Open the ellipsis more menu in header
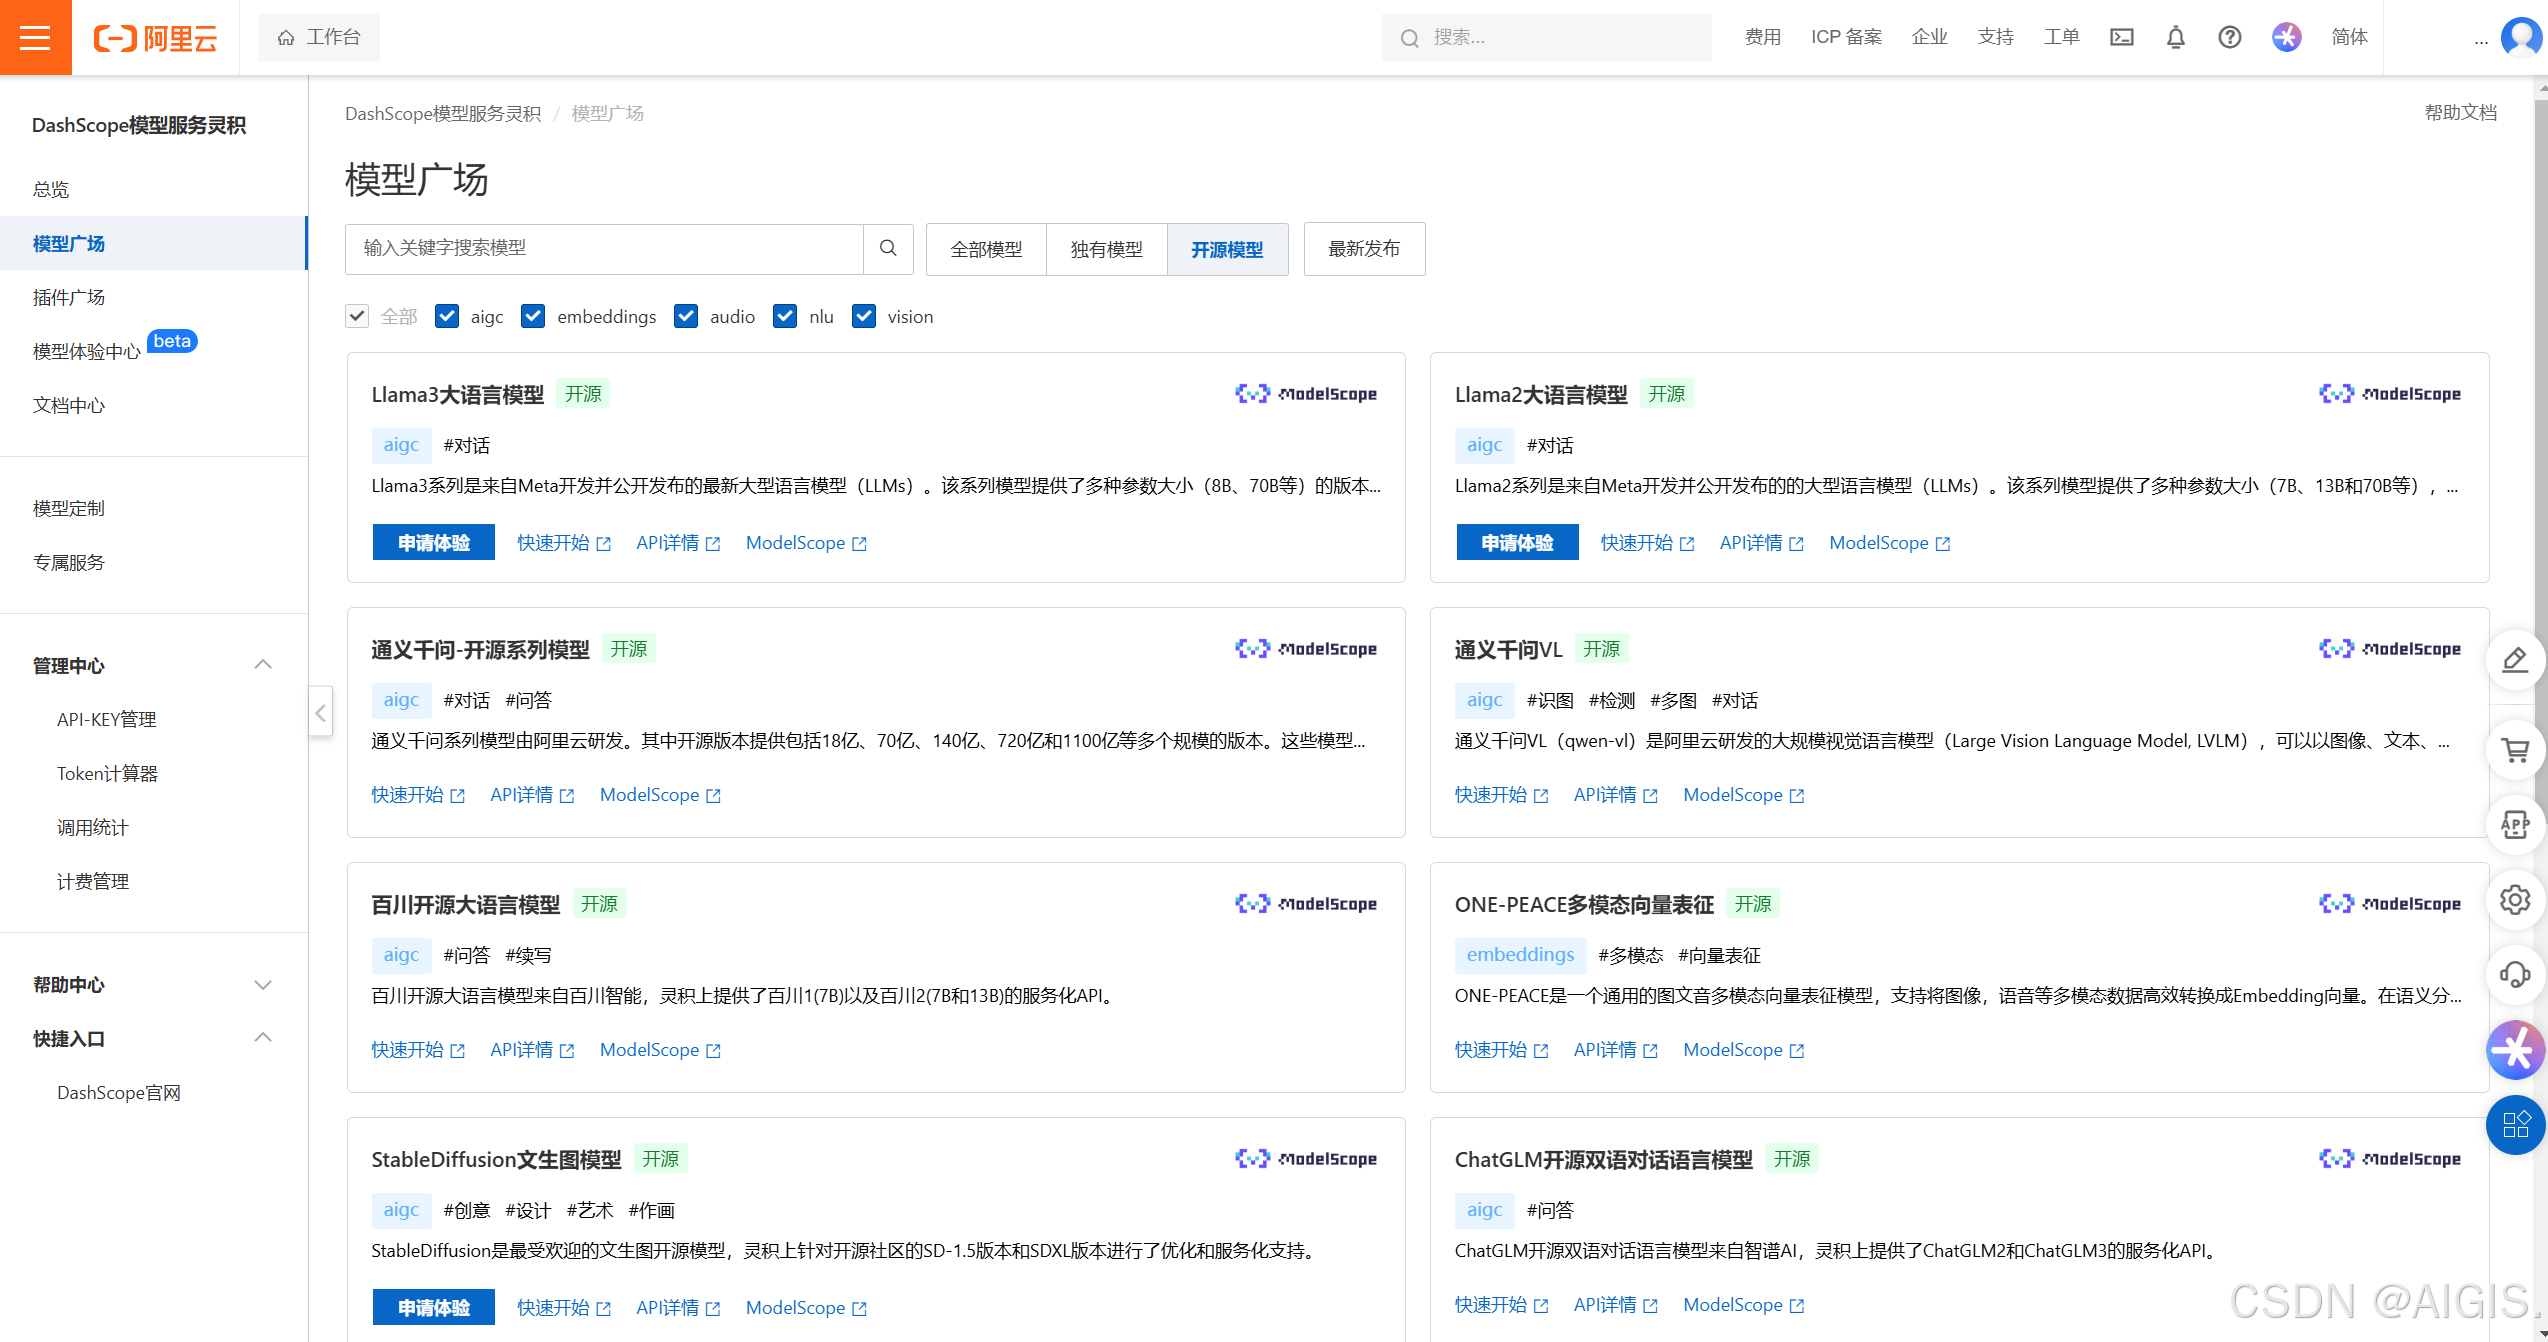Viewport: 2548px width, 1342px height. pos(2481,40)
